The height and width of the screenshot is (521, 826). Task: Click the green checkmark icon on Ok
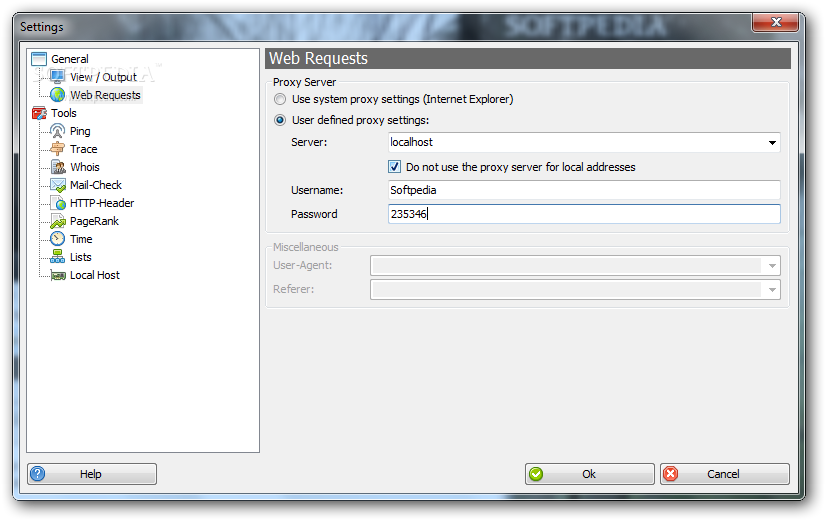point(536,474)
